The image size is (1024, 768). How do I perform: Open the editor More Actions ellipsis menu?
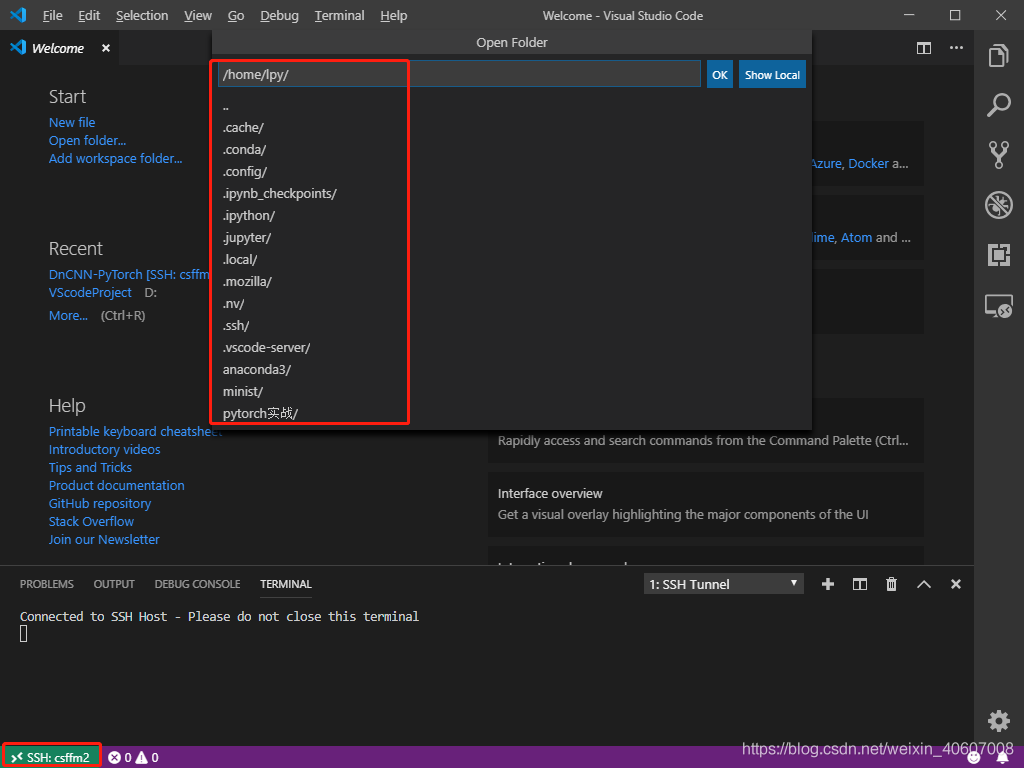click(x=956, y=48)
